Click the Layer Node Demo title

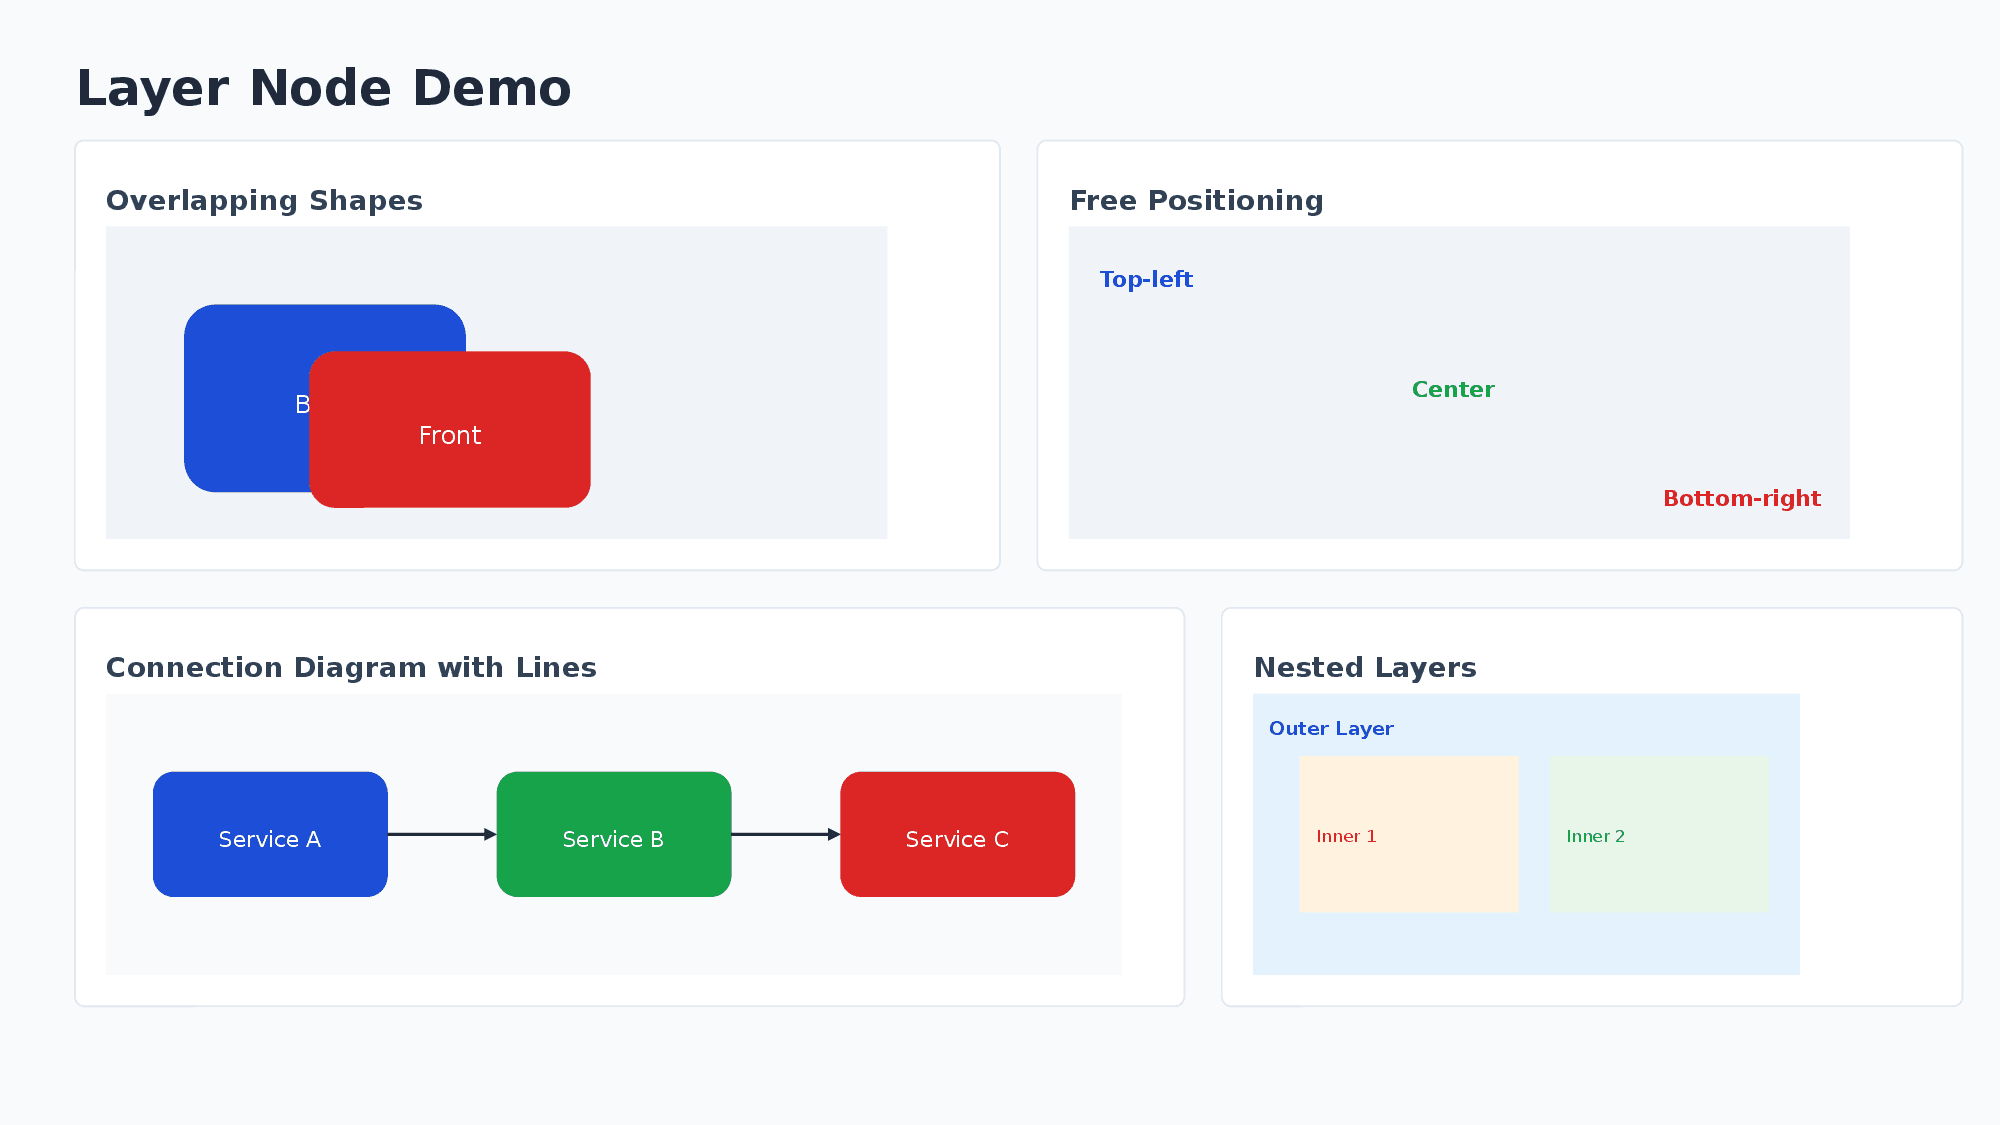click(323, 88)
